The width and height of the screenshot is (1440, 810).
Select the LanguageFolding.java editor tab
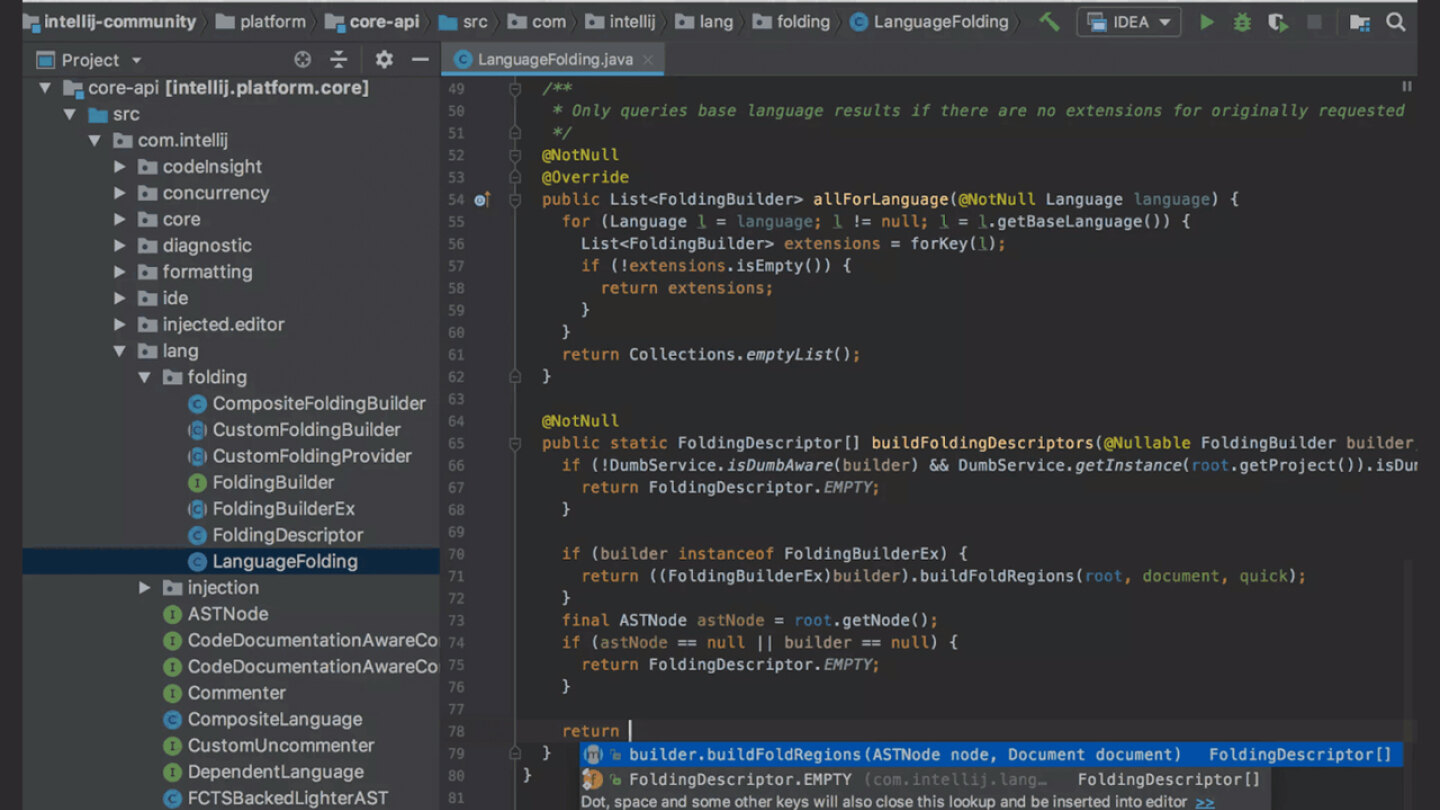[x=554, y=60]
